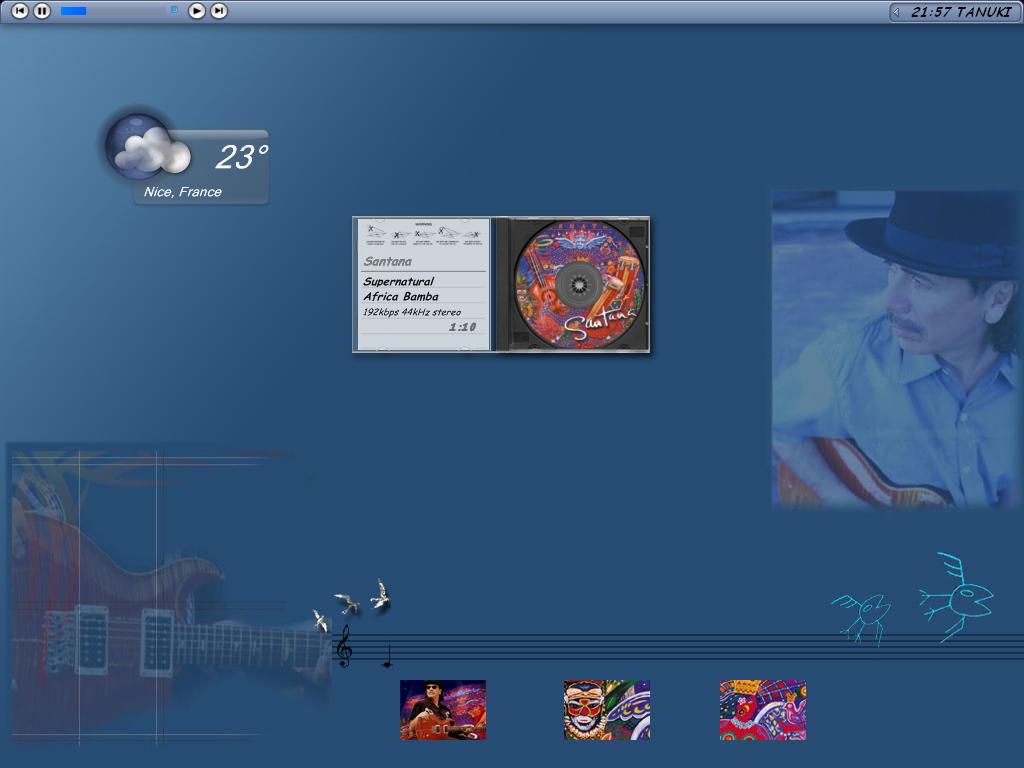Click the 192kbps 44kHz stereo info
This screenshot has height=768, width=1024.
[411, 312]
